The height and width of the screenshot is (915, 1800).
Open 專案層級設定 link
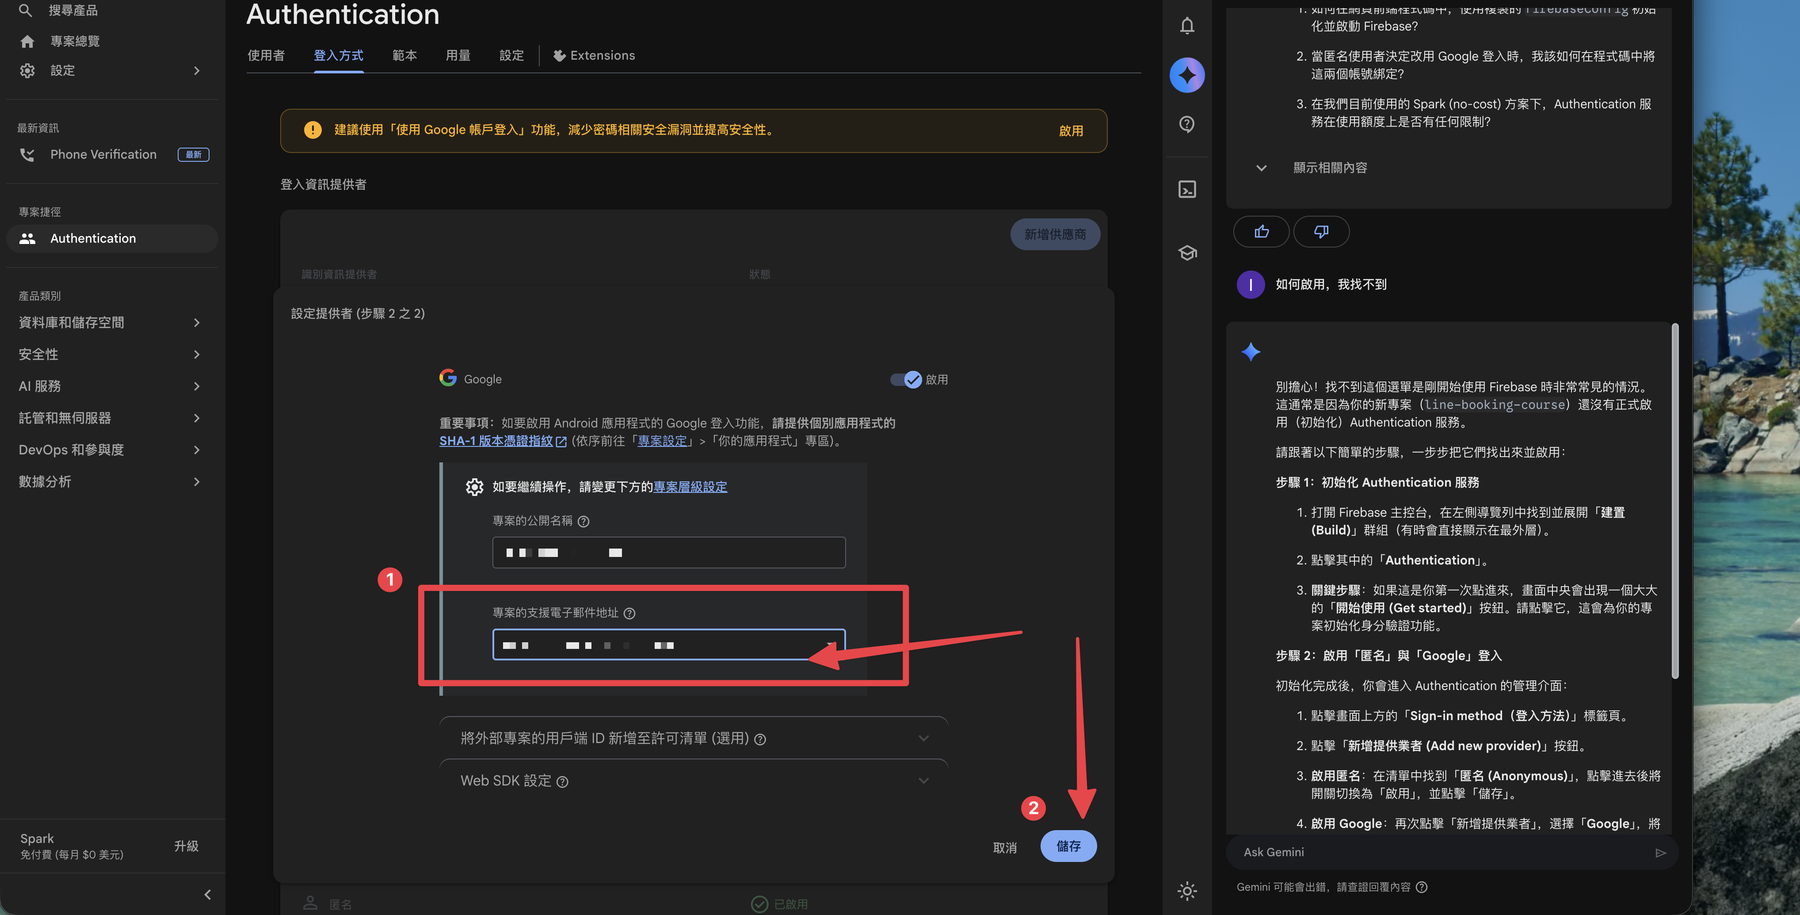point(690,487)
